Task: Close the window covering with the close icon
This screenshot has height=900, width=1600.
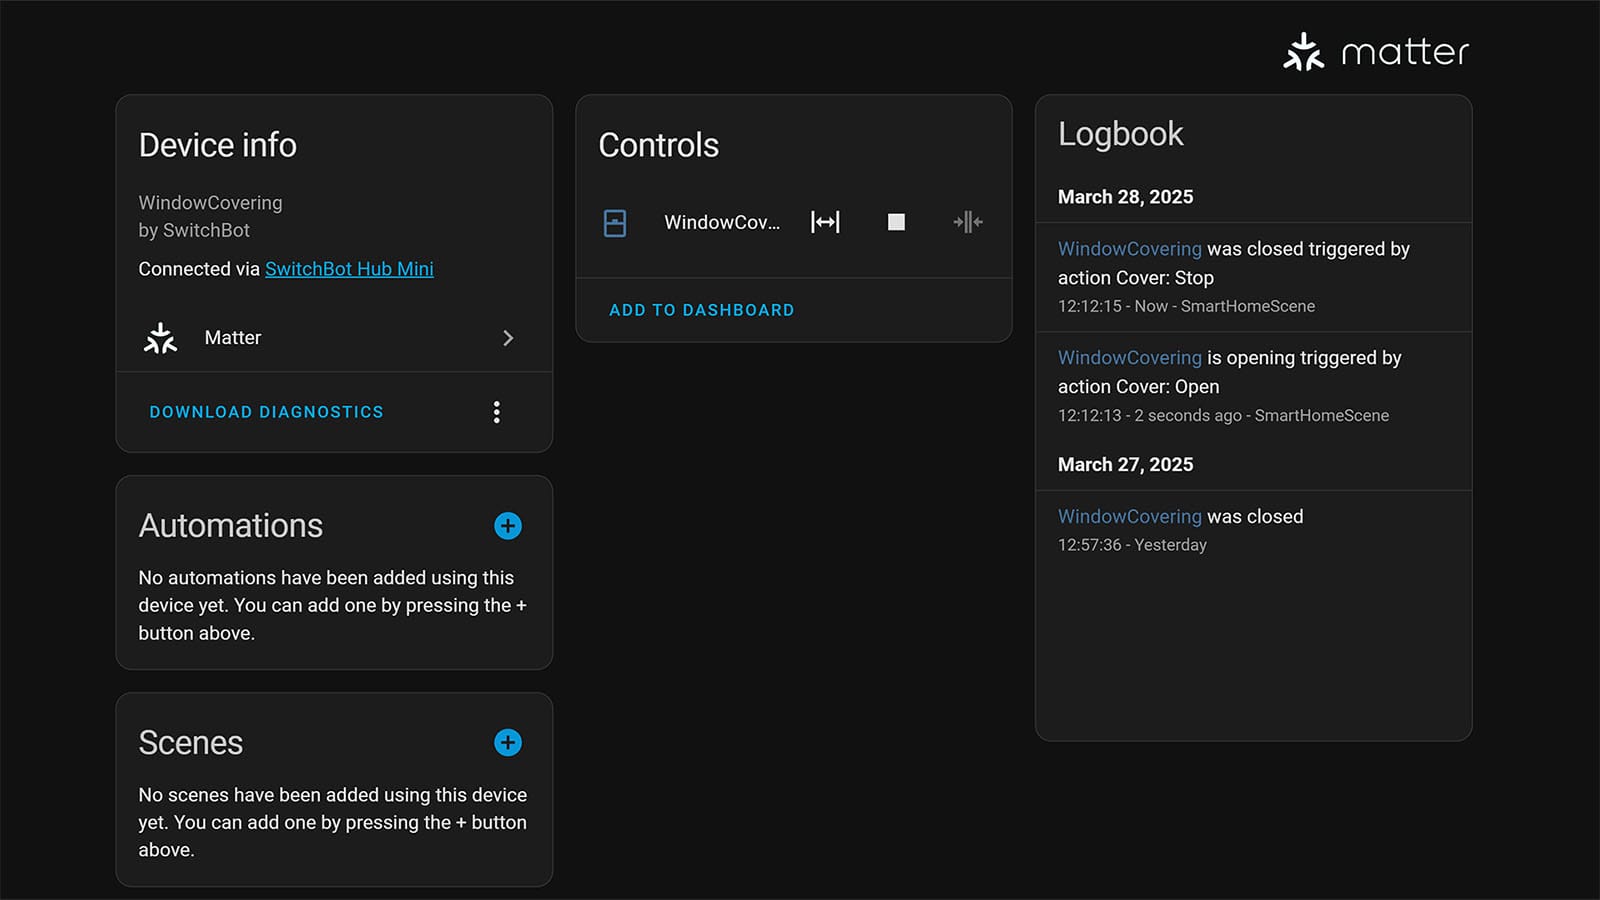Action: [x=968, y=222]
